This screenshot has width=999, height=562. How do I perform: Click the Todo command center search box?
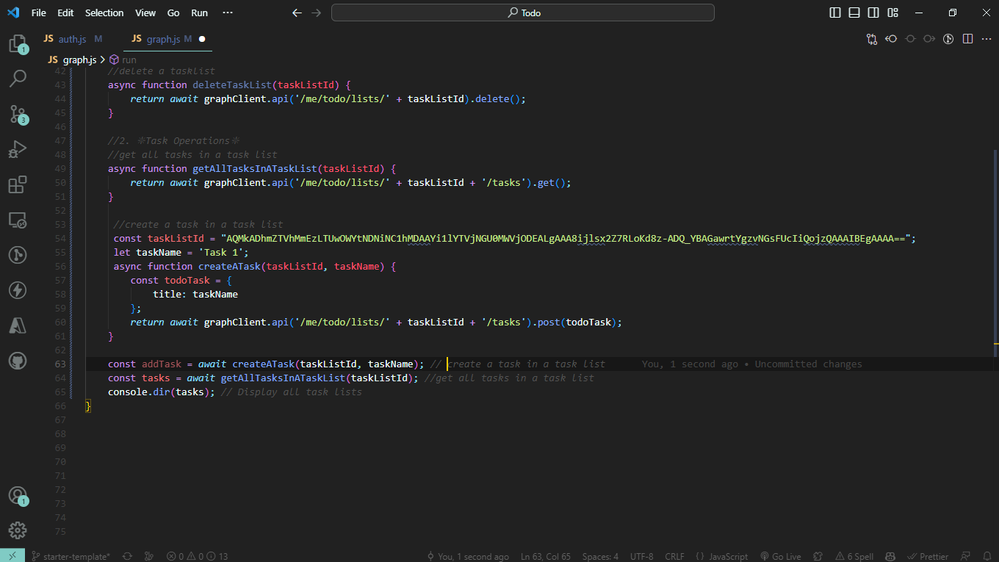pyautogui.click(x=523, y=13)
